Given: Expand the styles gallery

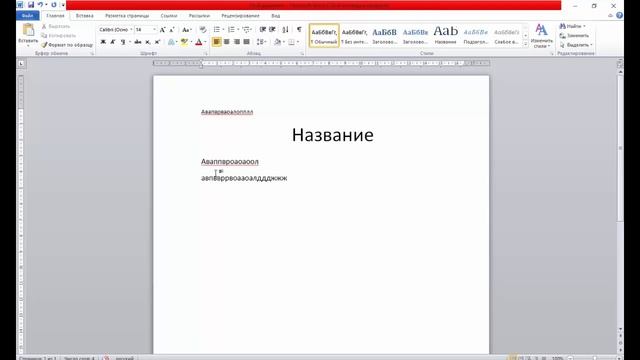Looking at the screenshot, I should pos(525,44).
